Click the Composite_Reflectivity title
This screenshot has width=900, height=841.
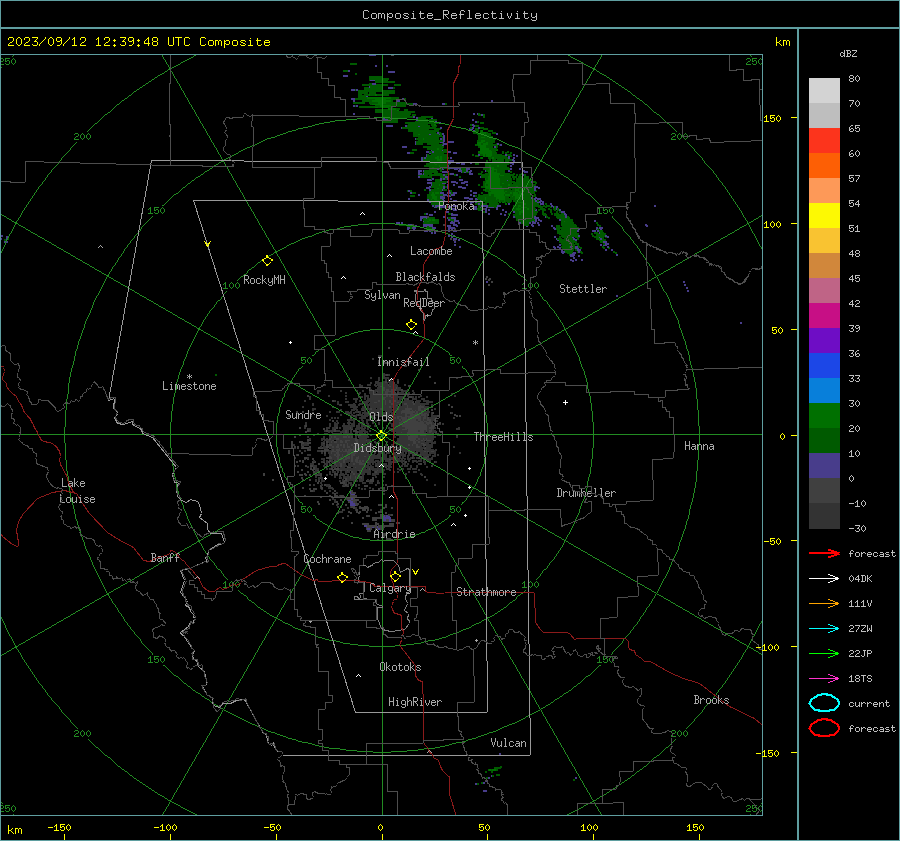450,15
